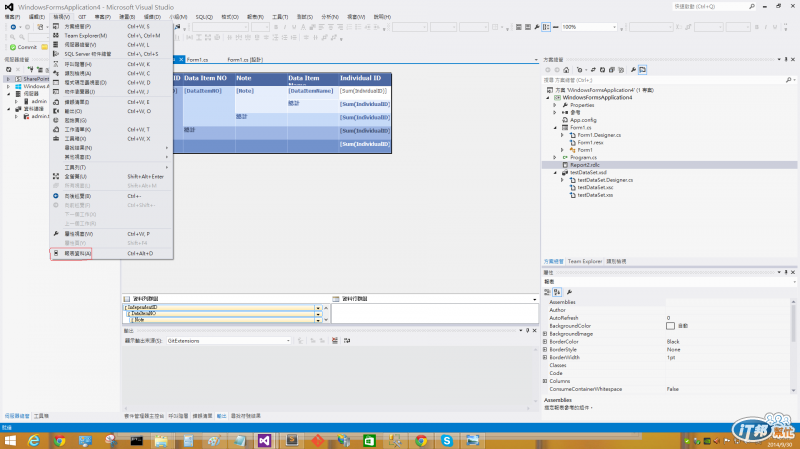The height and width of the screenshot is (449, 800).
Task: Click the show all files icon in Solution Explorer
Action: [x=621, y=70]
